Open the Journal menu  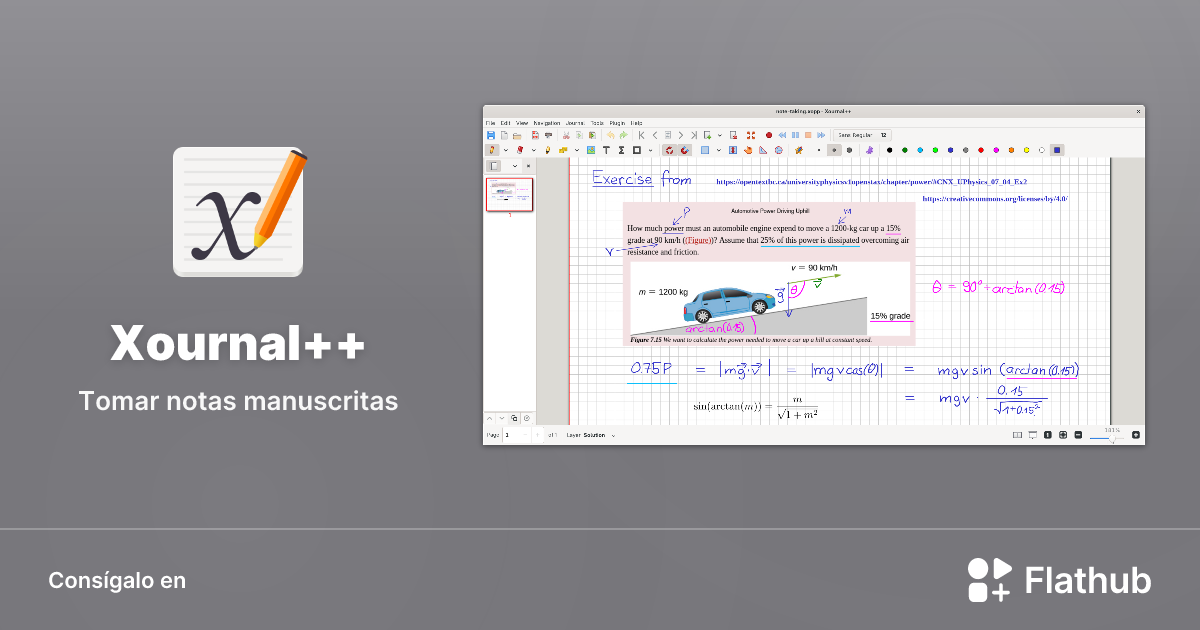tap(575, 122)
